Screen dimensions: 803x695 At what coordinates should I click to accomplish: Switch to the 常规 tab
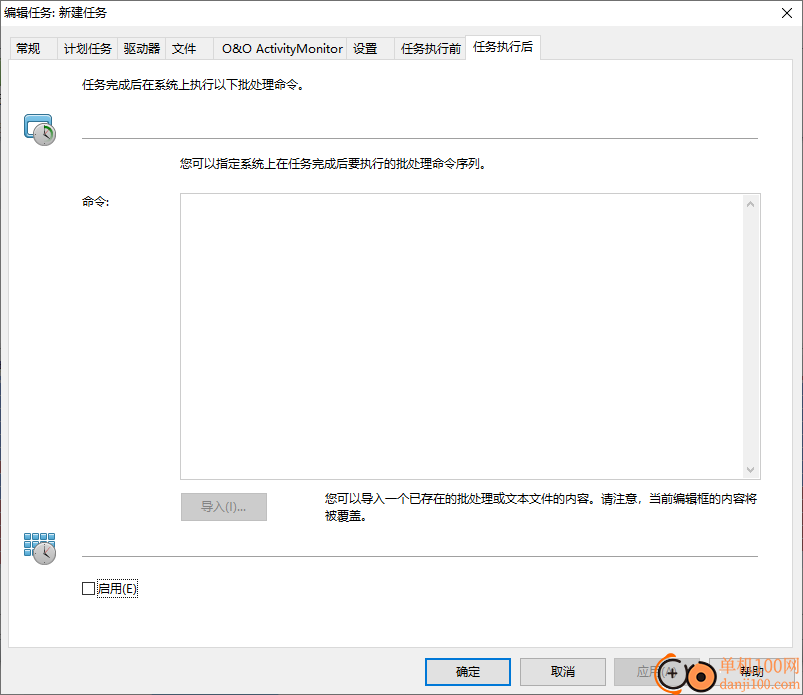(x=34, y=49)
